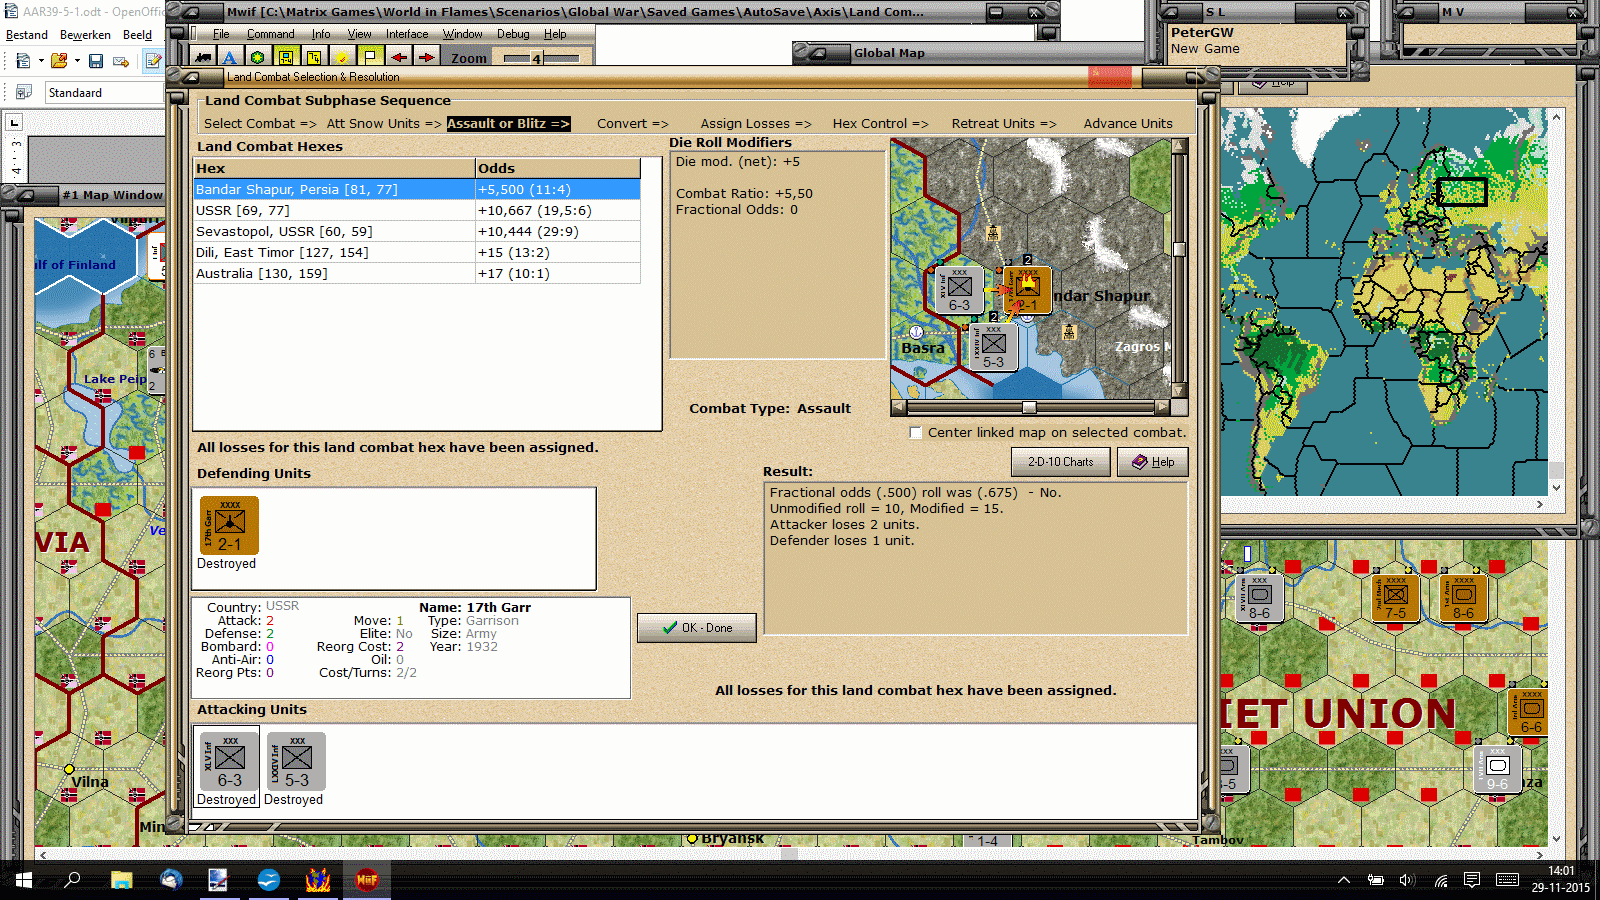Click the 7-5 unit counter in lower-right map
Image resolution: width=1600 pixels, height=900 pixels.
click(1395, 598)
